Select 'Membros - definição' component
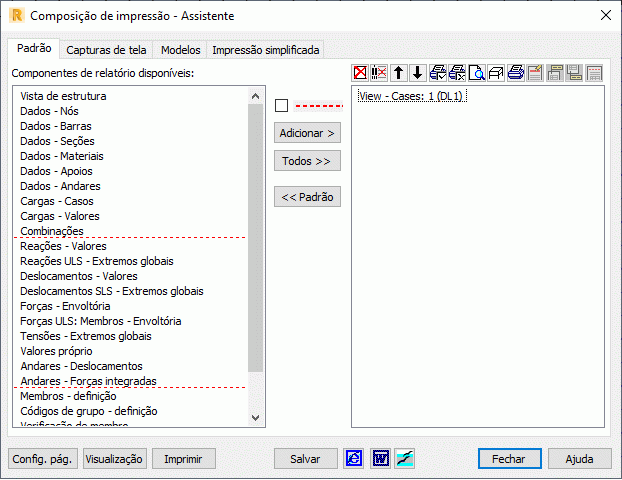The image size is (622, 480). (68, 396)
